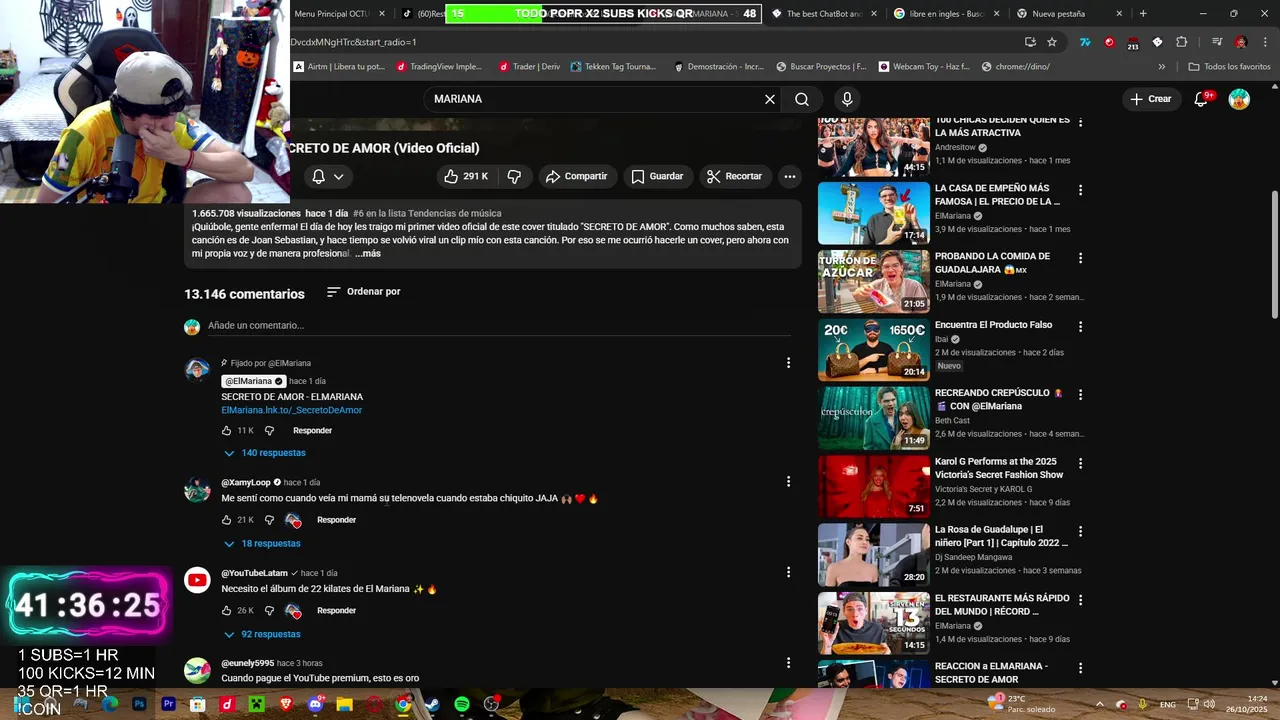Open options menu for pinned comment
Image resolution: width=1280 pixels, height=720 pixels.
(788, 363)
